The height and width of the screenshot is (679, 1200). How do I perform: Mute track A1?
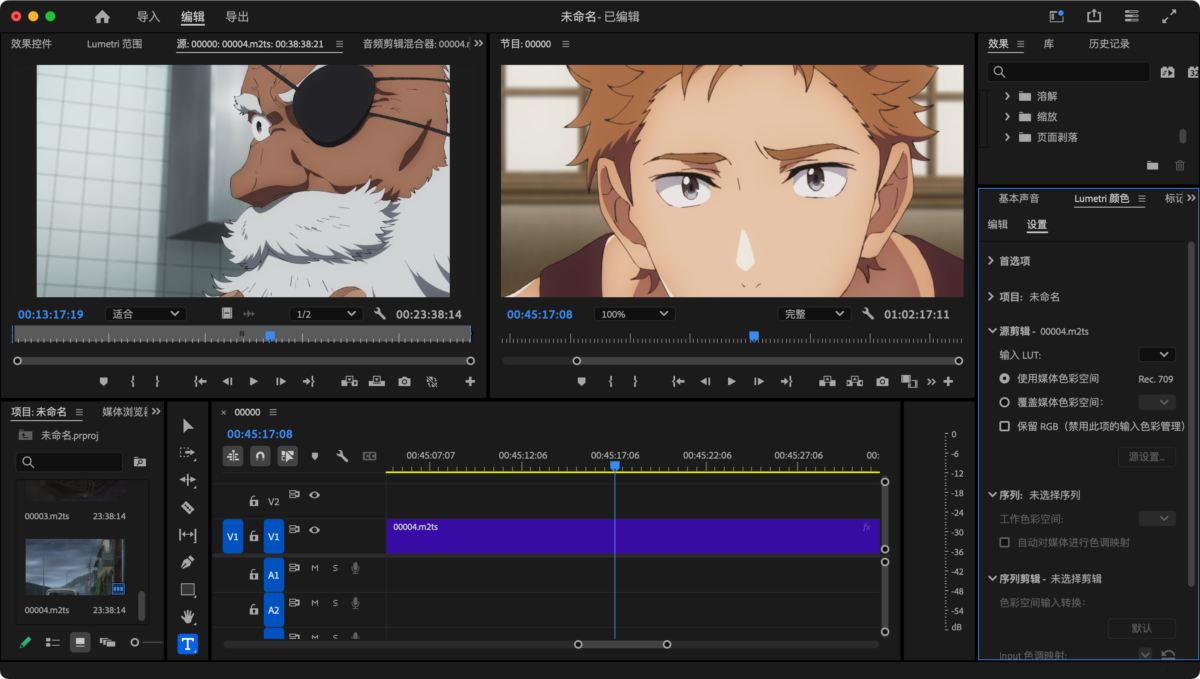pos(315,569)
